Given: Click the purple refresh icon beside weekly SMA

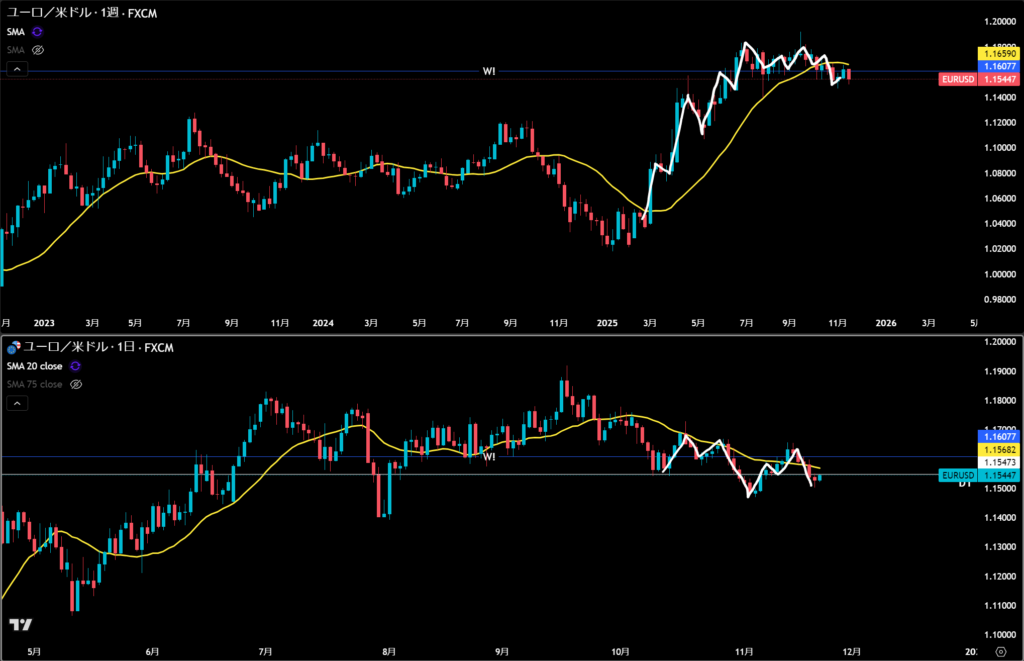Looking at the screenshot, I should (x=38, y=32).
